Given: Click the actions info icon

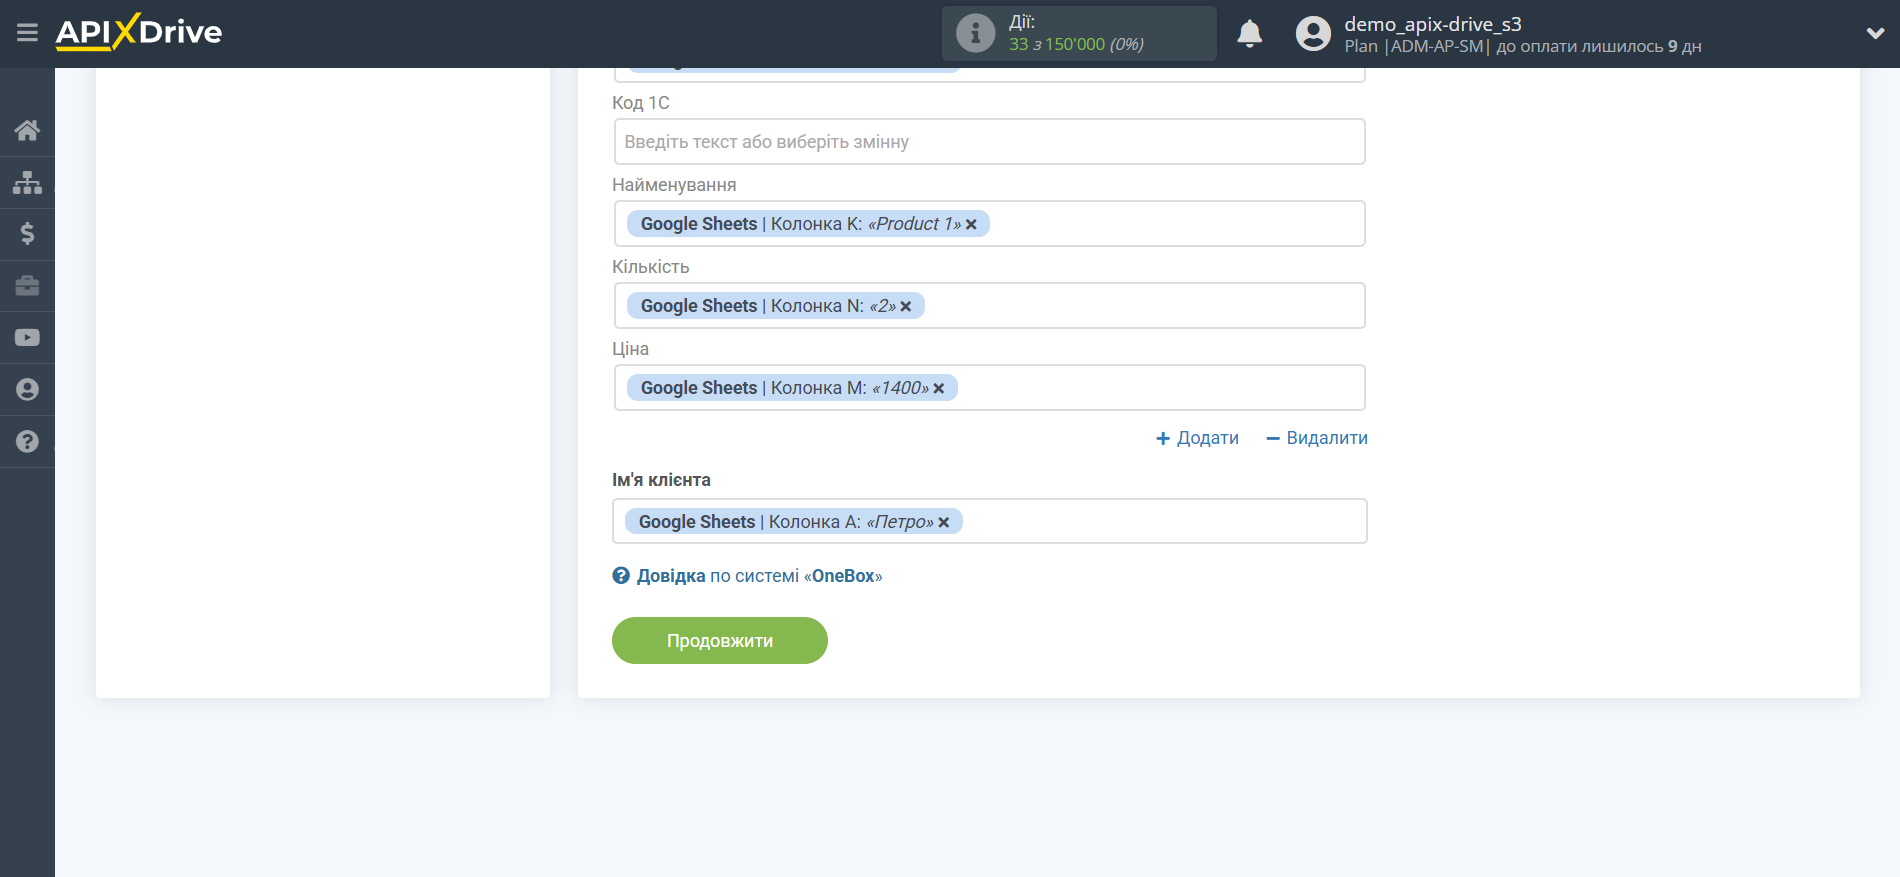Looking at the screenshot, I should 975,33.
